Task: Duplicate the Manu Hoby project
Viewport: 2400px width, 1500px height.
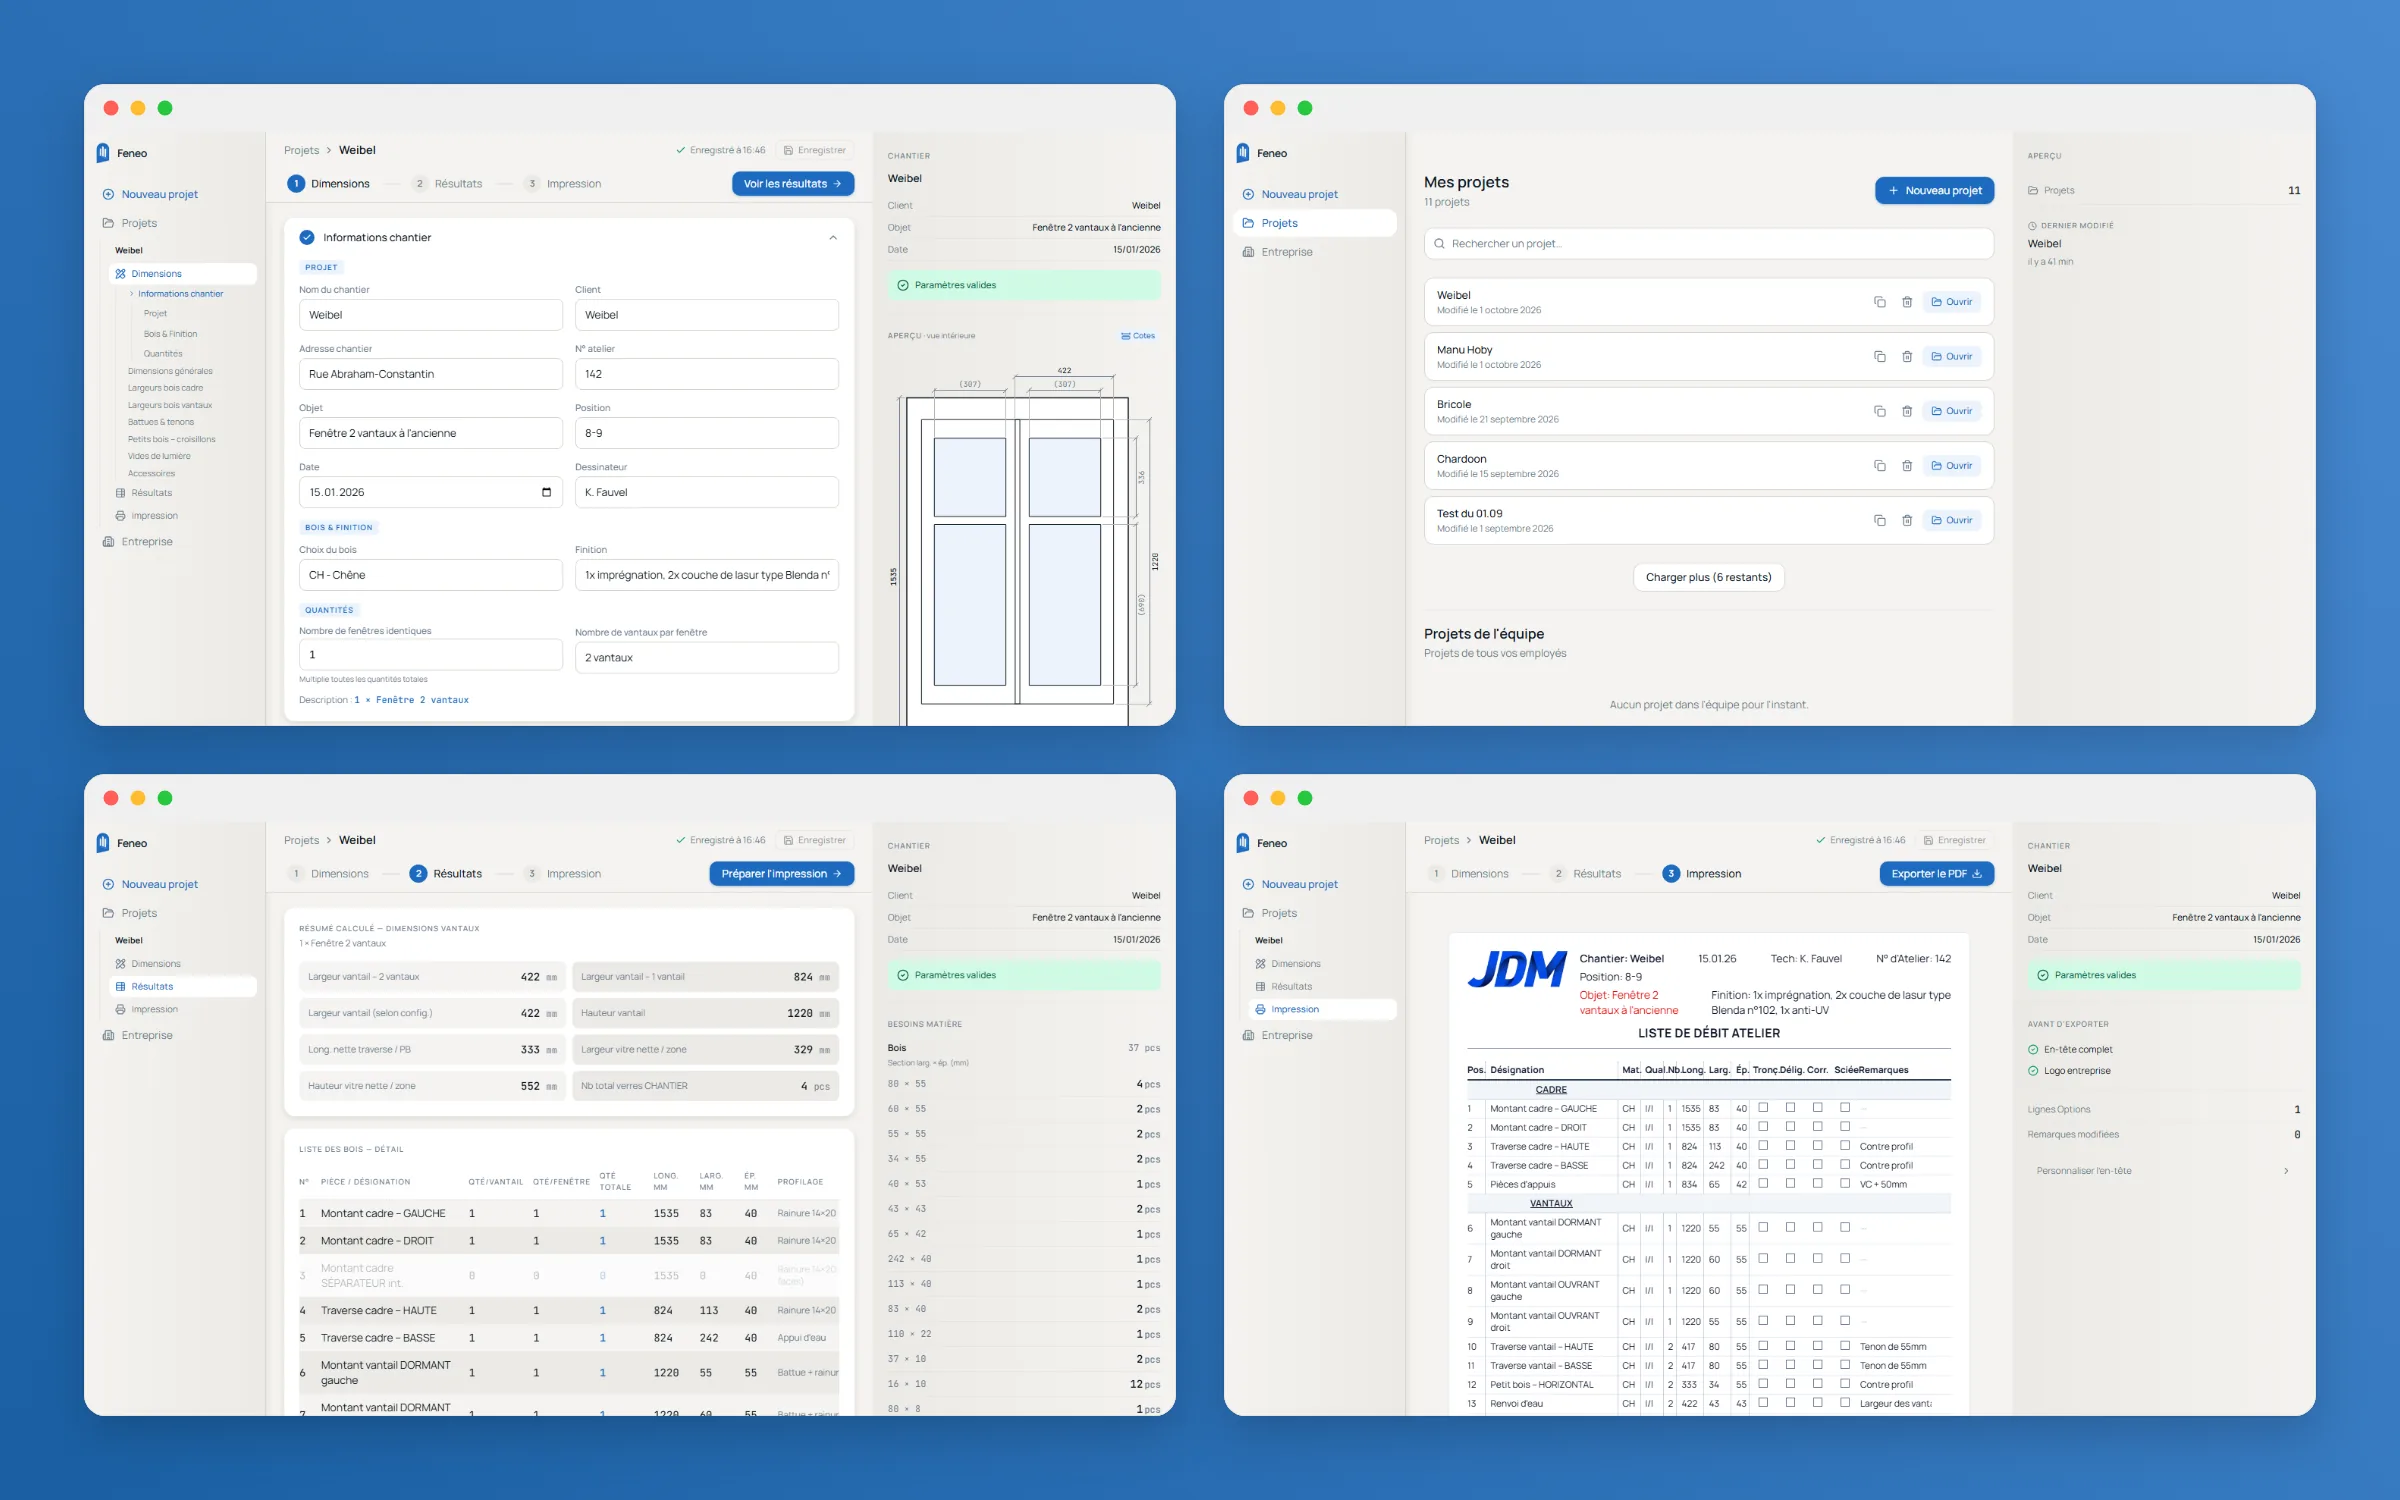Action: [1880, 356]
